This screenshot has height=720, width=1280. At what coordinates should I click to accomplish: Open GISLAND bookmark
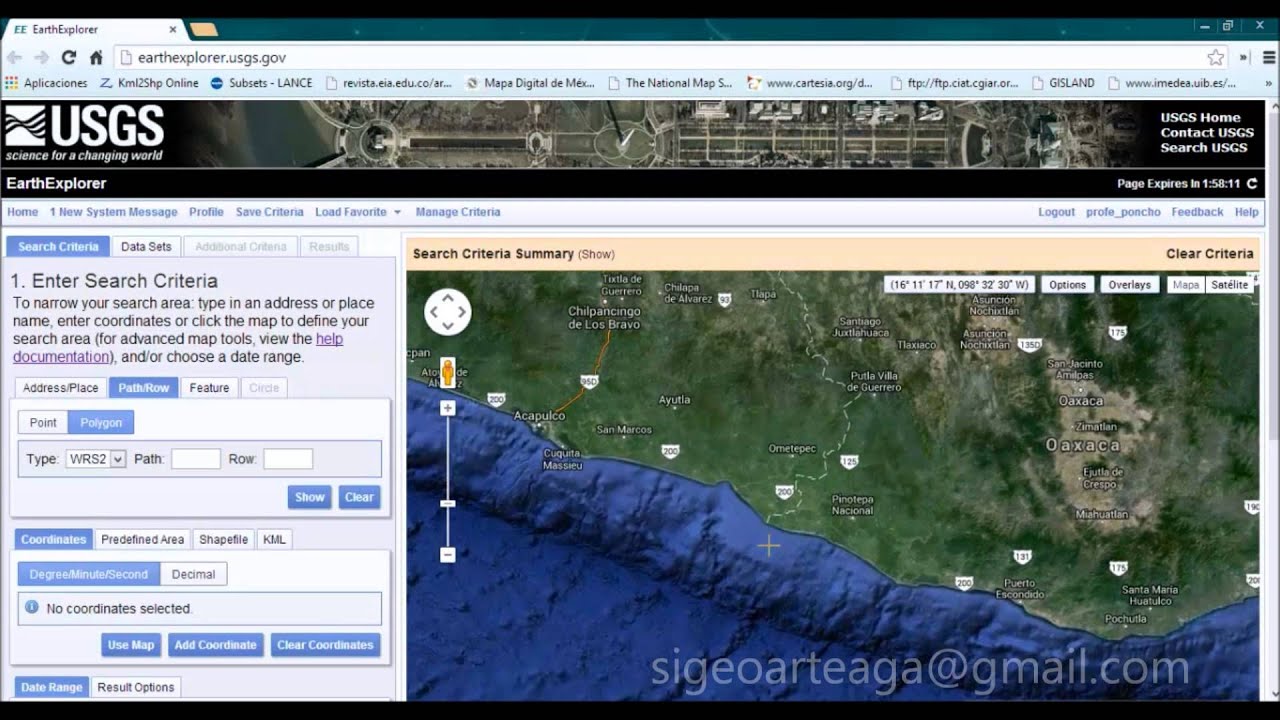(x=1063, y=83)
